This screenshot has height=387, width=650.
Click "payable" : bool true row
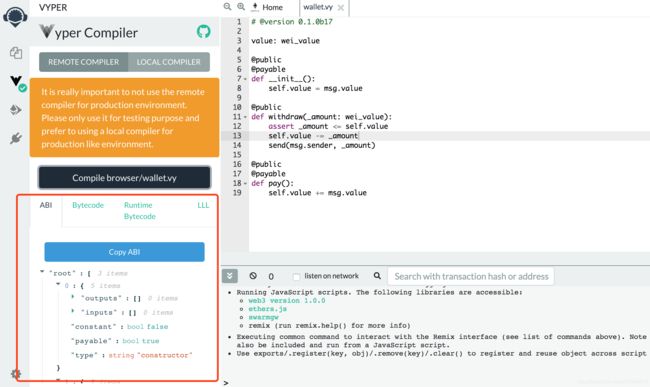coord(115,341)
